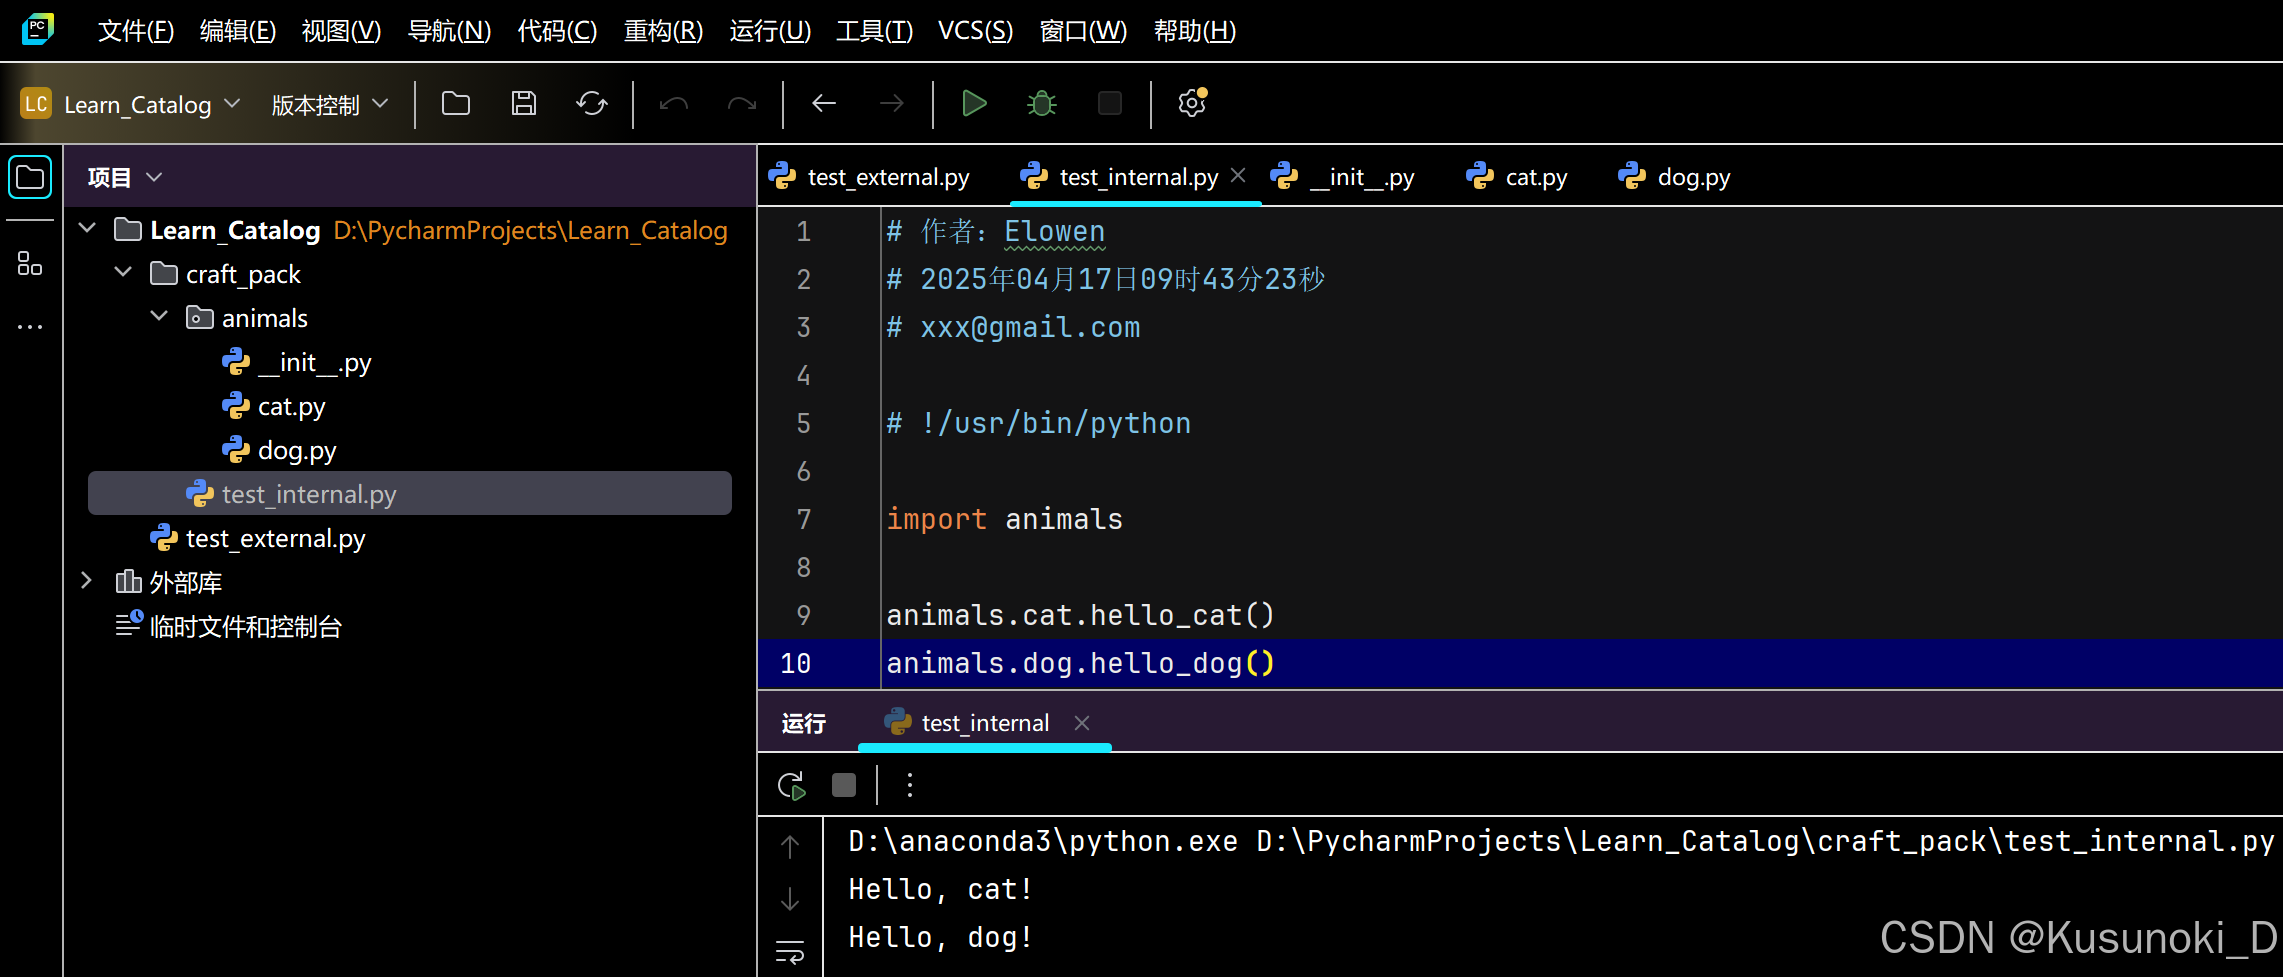Screen dimensions: 2283x977
Task: Switch to test_external.py editor tab
Action: click(870, 177)
